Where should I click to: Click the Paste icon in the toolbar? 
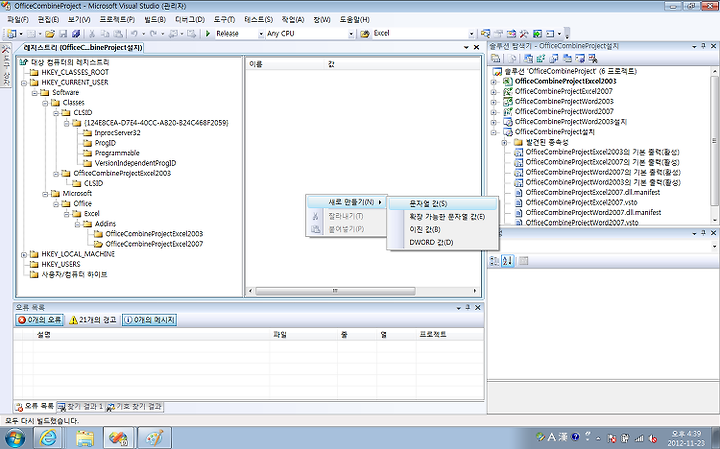click(118, 34)
